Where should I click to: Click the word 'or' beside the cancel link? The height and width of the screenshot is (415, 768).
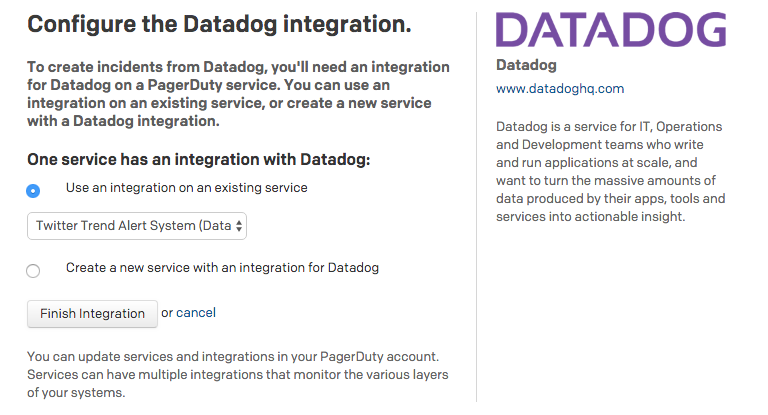[x=167, y=313]
